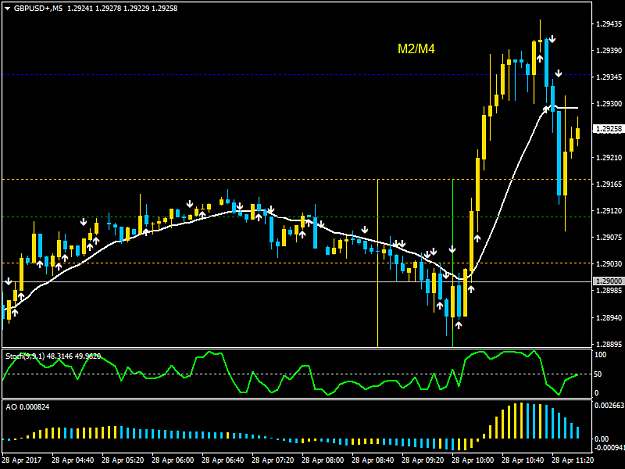The height and width of the screenshot is (469, 625).
Task: Click the AO 0.000824 indicator label
Action: click(28, 407)
